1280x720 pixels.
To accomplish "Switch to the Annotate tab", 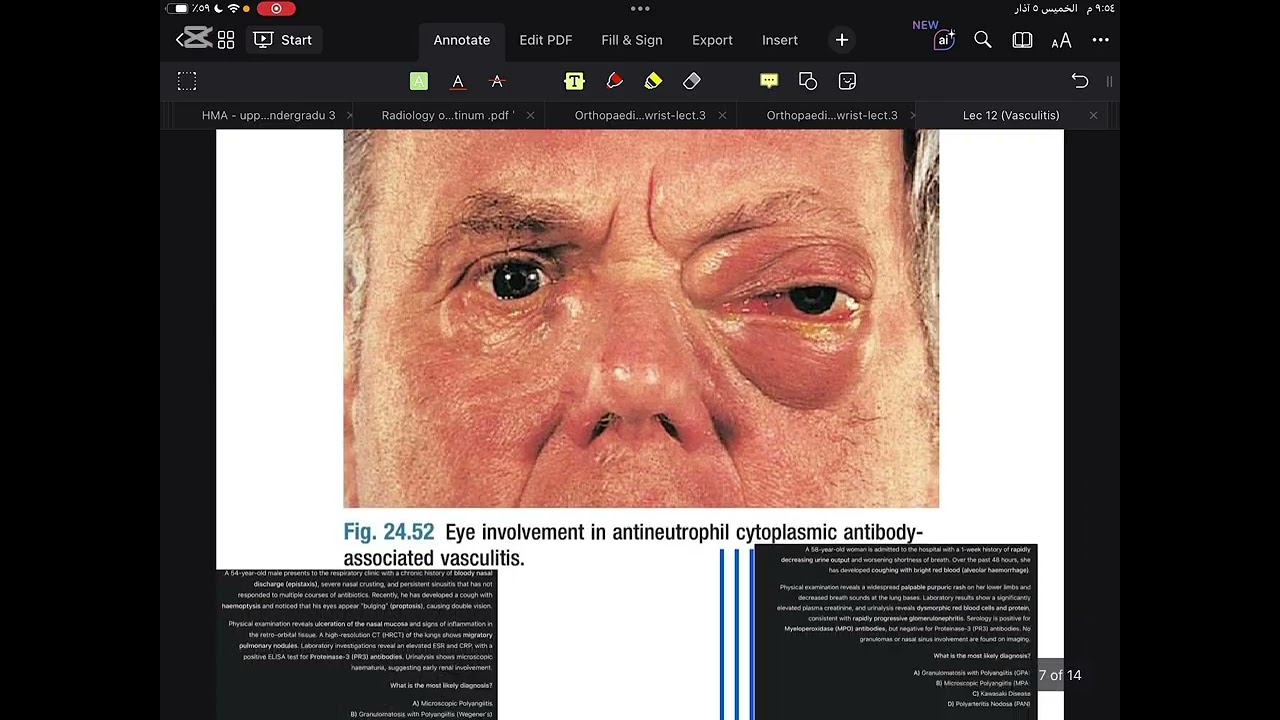I will pos(462,40).
